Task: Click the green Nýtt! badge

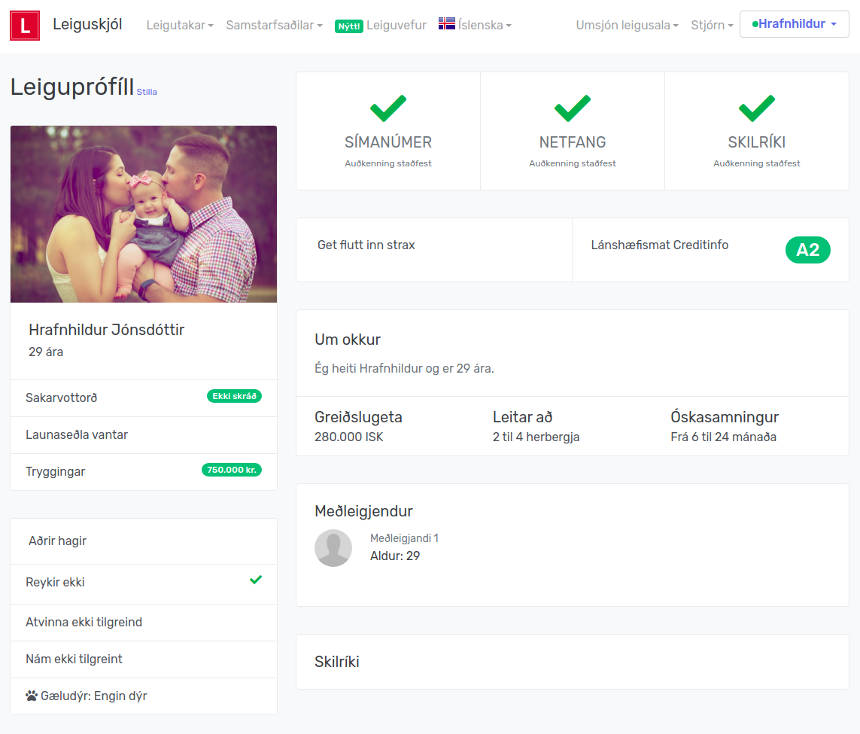Action: [x=349, y=26]
